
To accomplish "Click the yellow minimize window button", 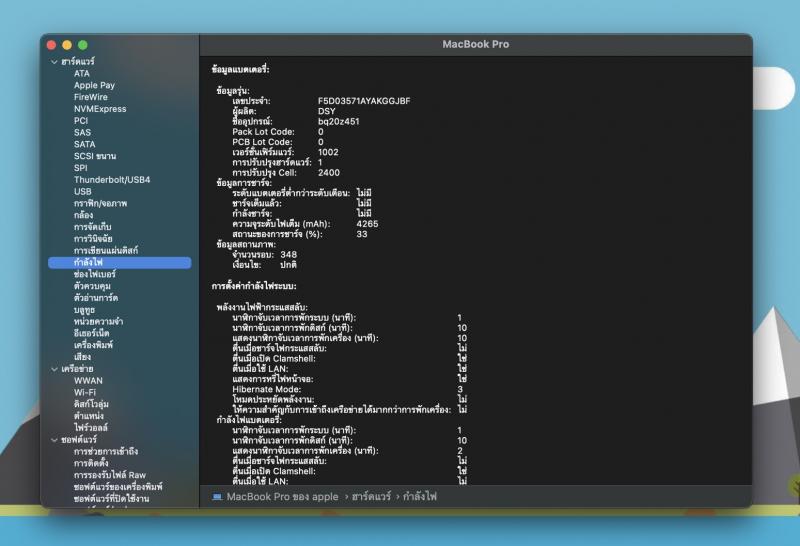I will coord(67,45).
